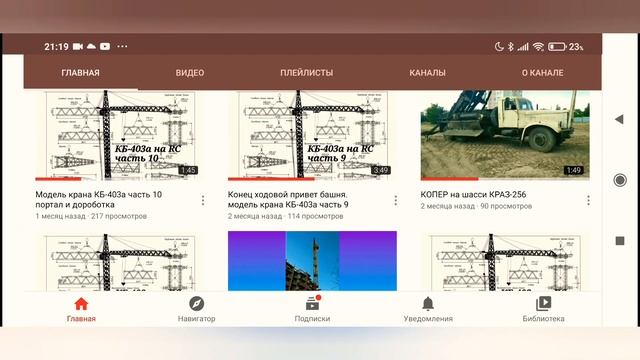Open Подписки subscriptions icon

[x=313, y=304]
